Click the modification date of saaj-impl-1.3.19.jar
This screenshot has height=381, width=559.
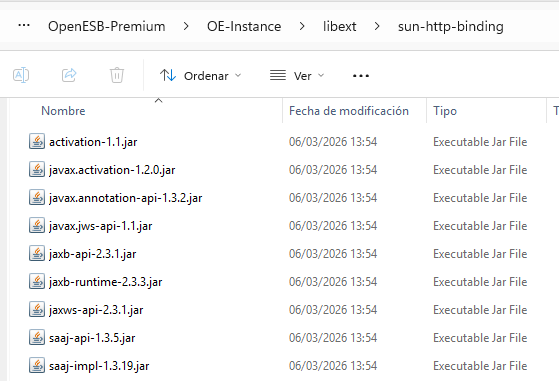(333, 366)
